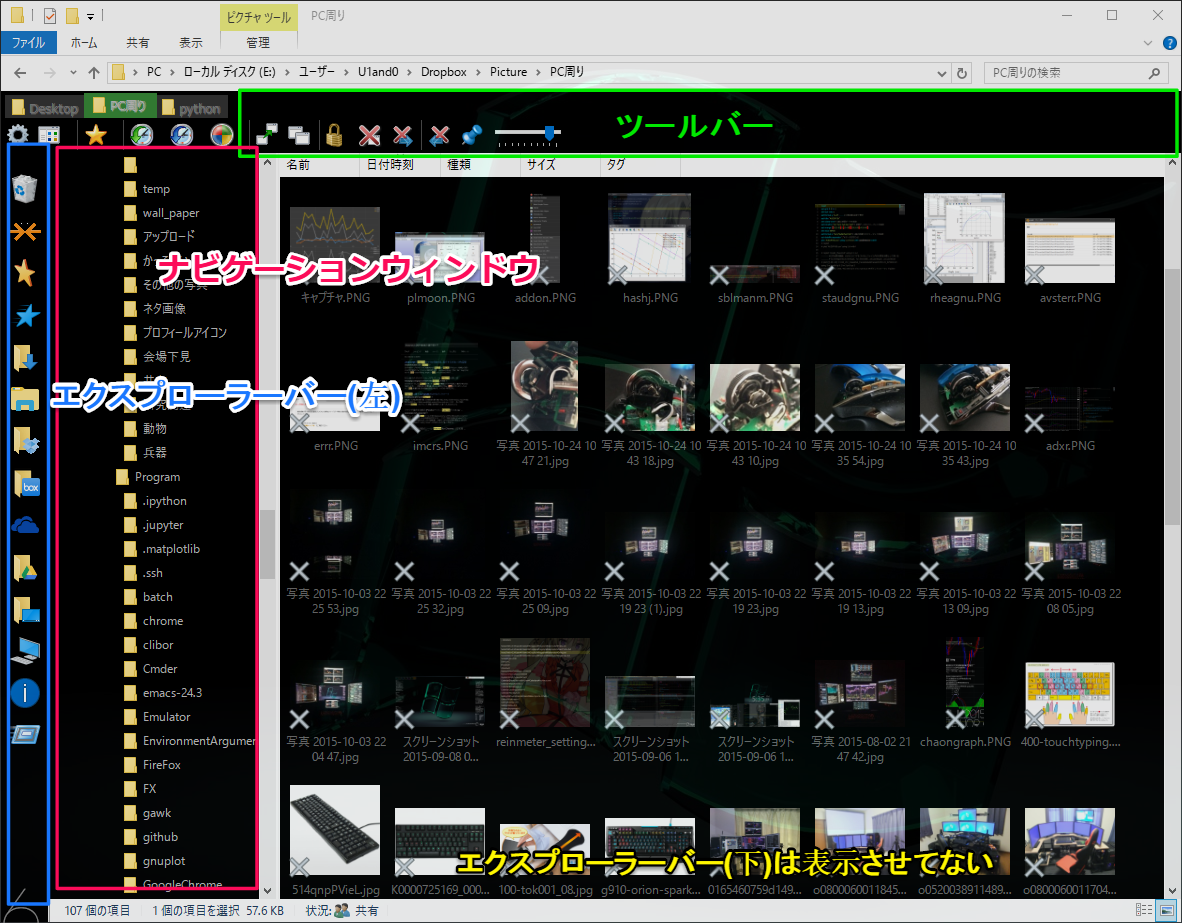Image resolution: width=1182 pixels, height=923 pixels.
Task: Click the blue chip-shaped icon below info
Action: click(x=26, y=734)
